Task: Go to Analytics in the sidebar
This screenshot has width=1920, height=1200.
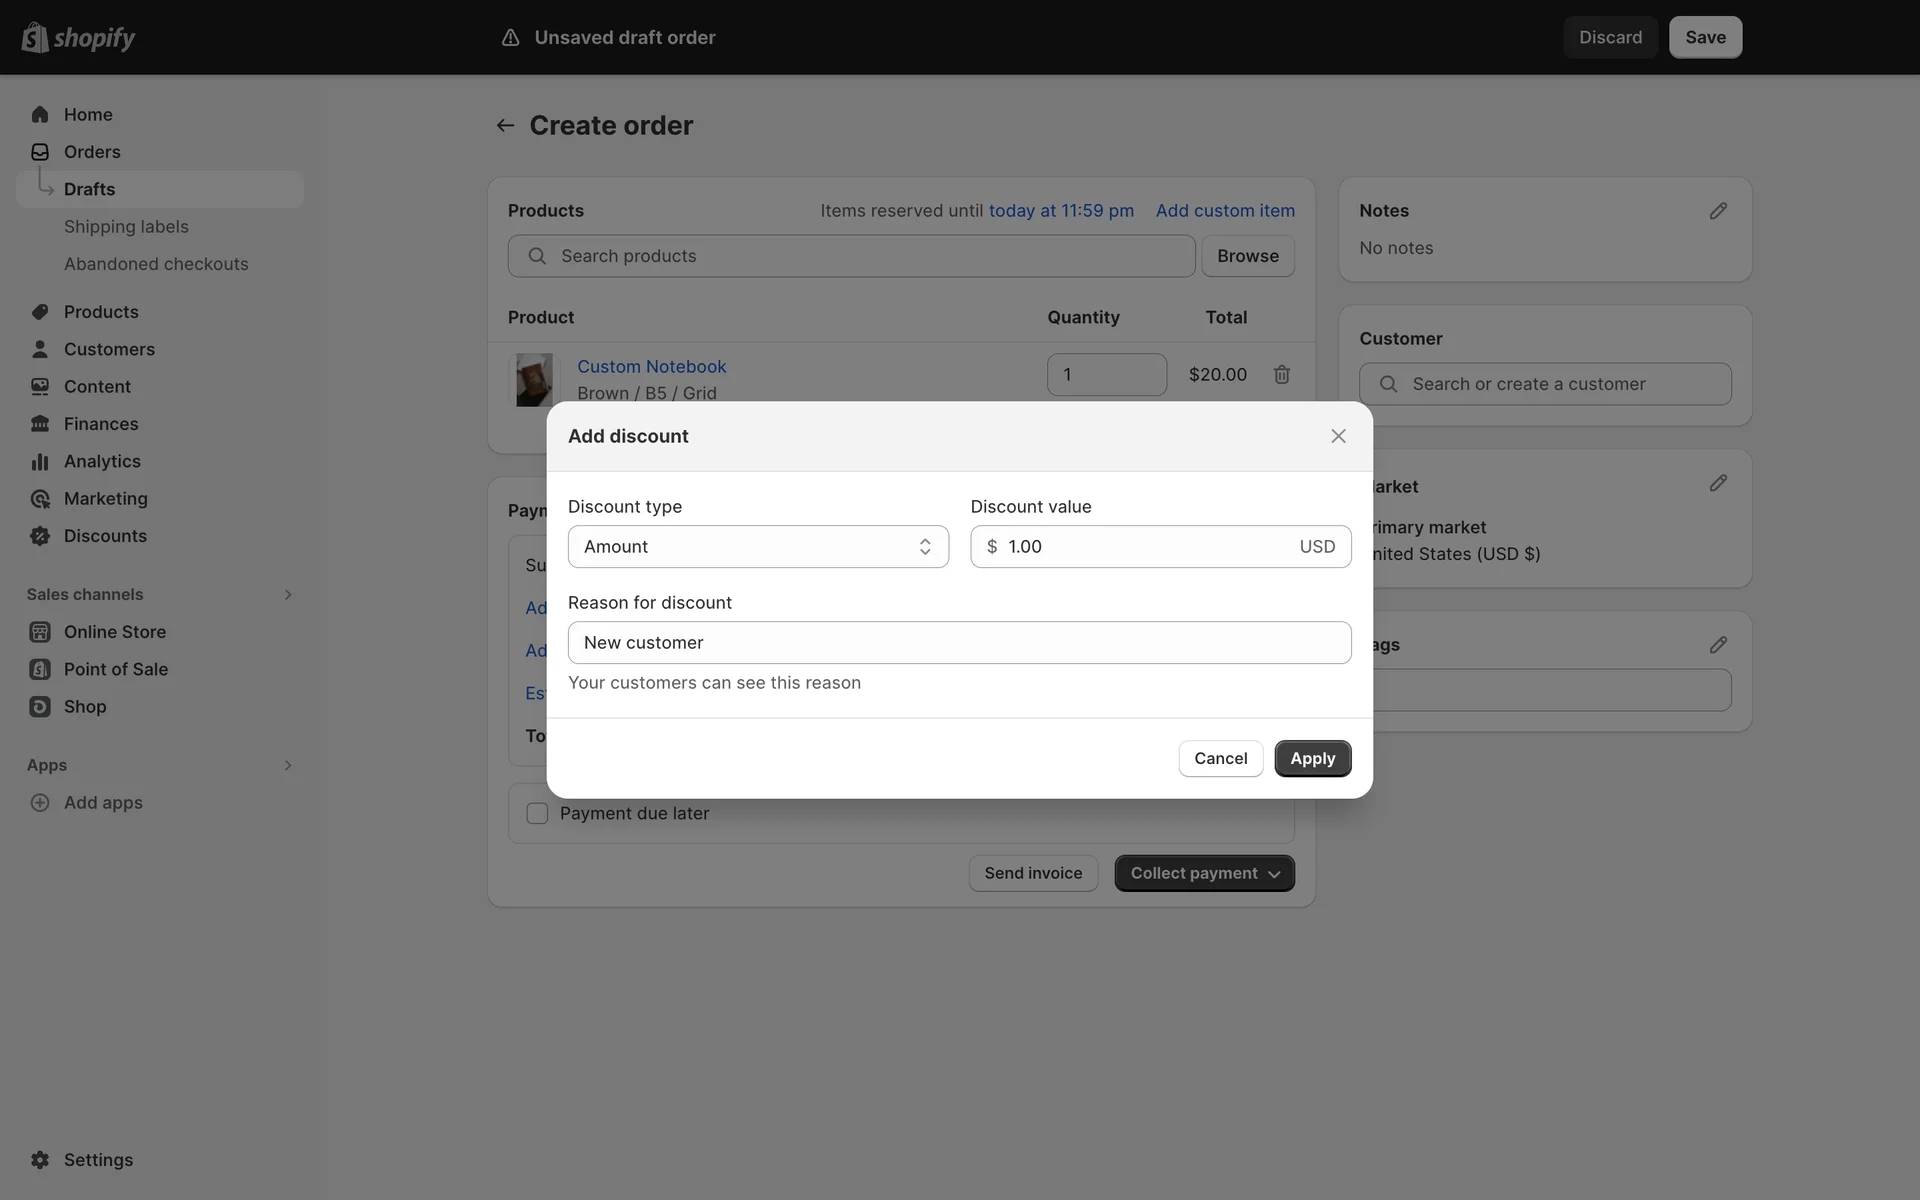Action: coord(102,461)
